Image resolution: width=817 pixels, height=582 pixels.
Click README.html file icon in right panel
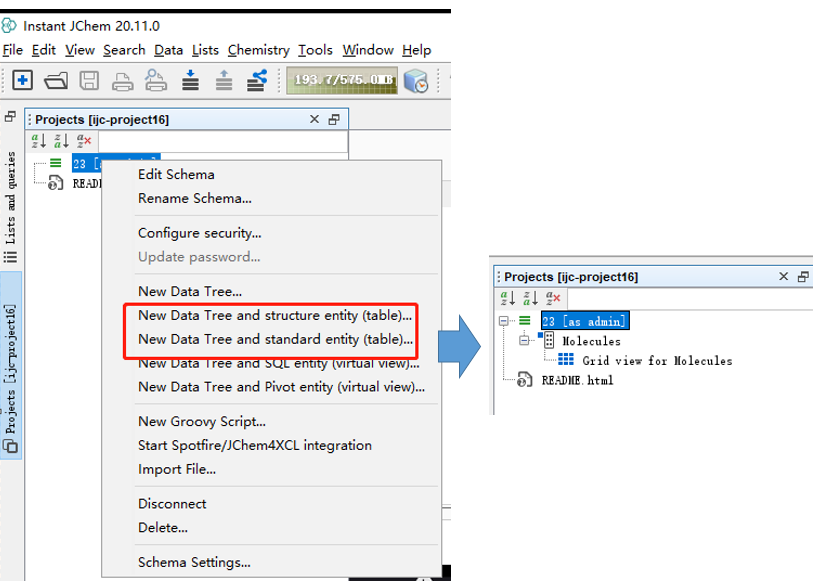pos(525,379)
